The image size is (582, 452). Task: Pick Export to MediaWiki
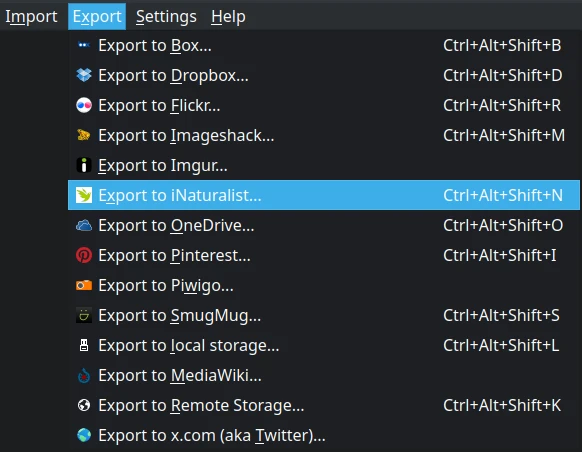(324, 375)
